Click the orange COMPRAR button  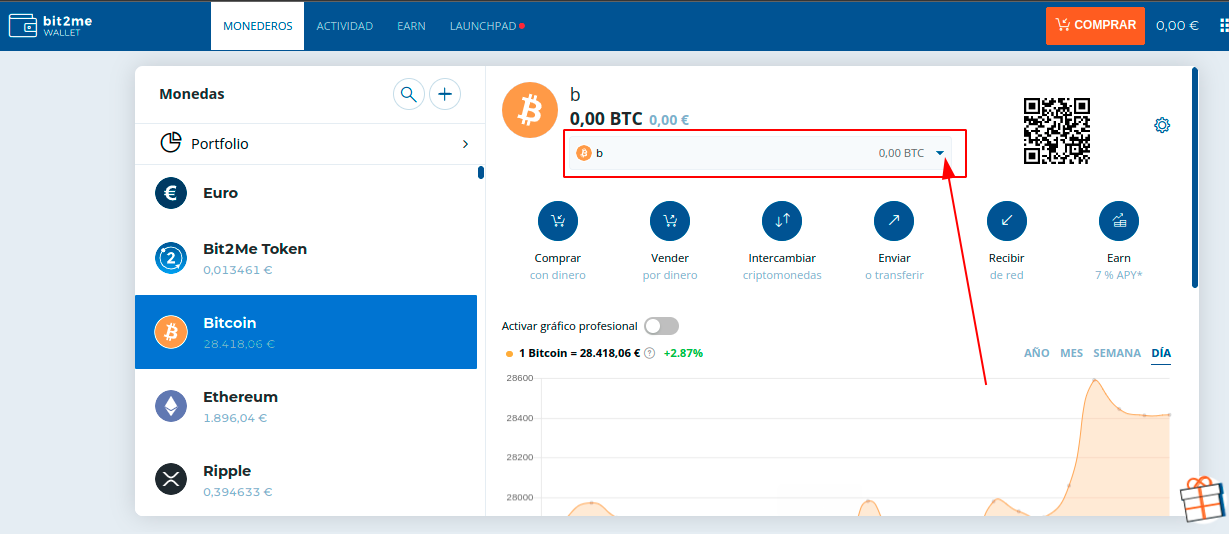tap(1095, 25)
